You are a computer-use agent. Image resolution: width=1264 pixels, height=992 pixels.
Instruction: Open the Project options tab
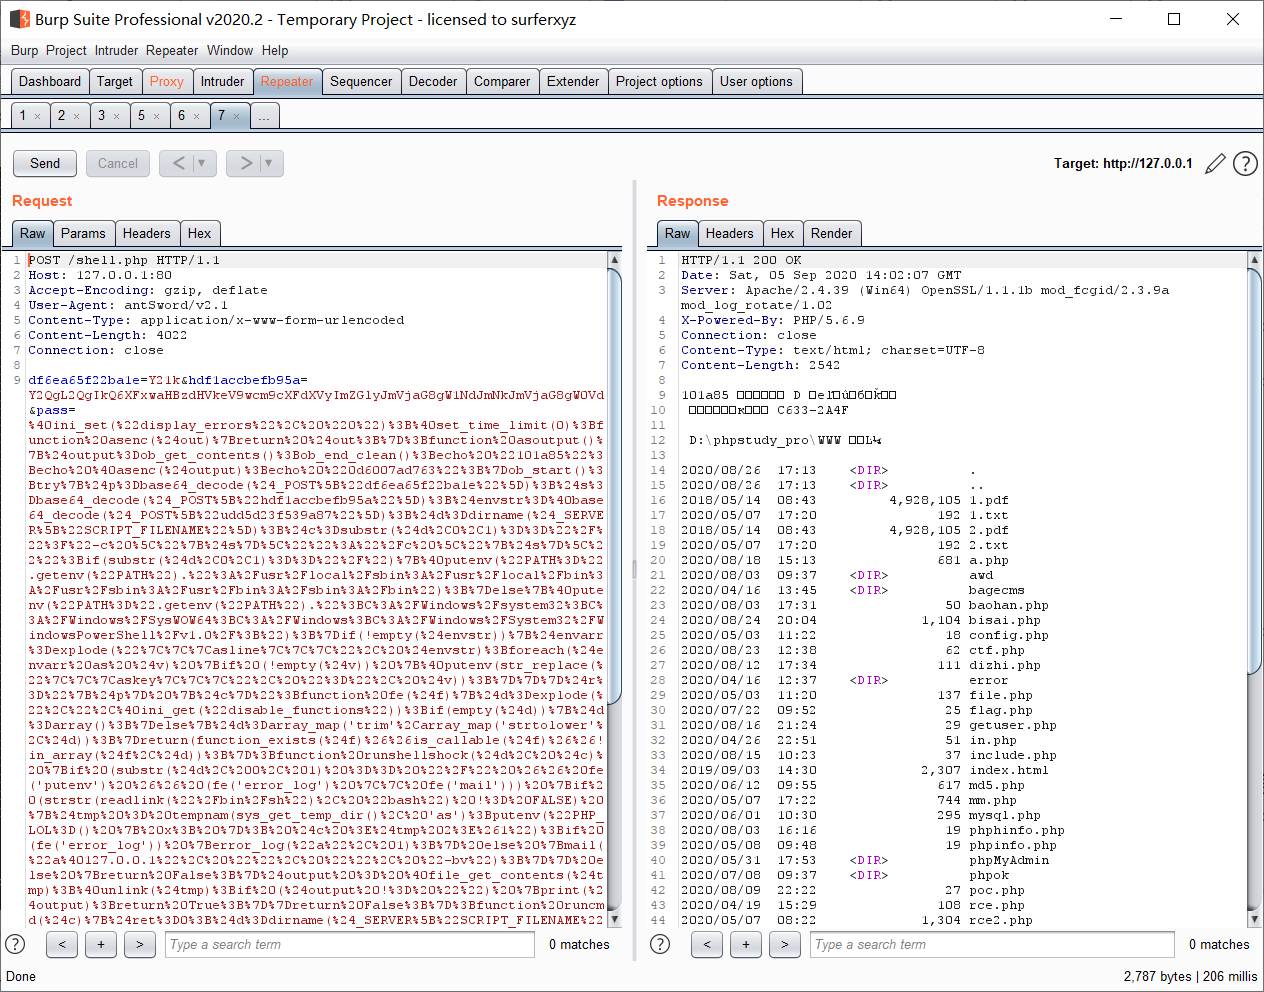pyautogui.click(x=660, y=82)
